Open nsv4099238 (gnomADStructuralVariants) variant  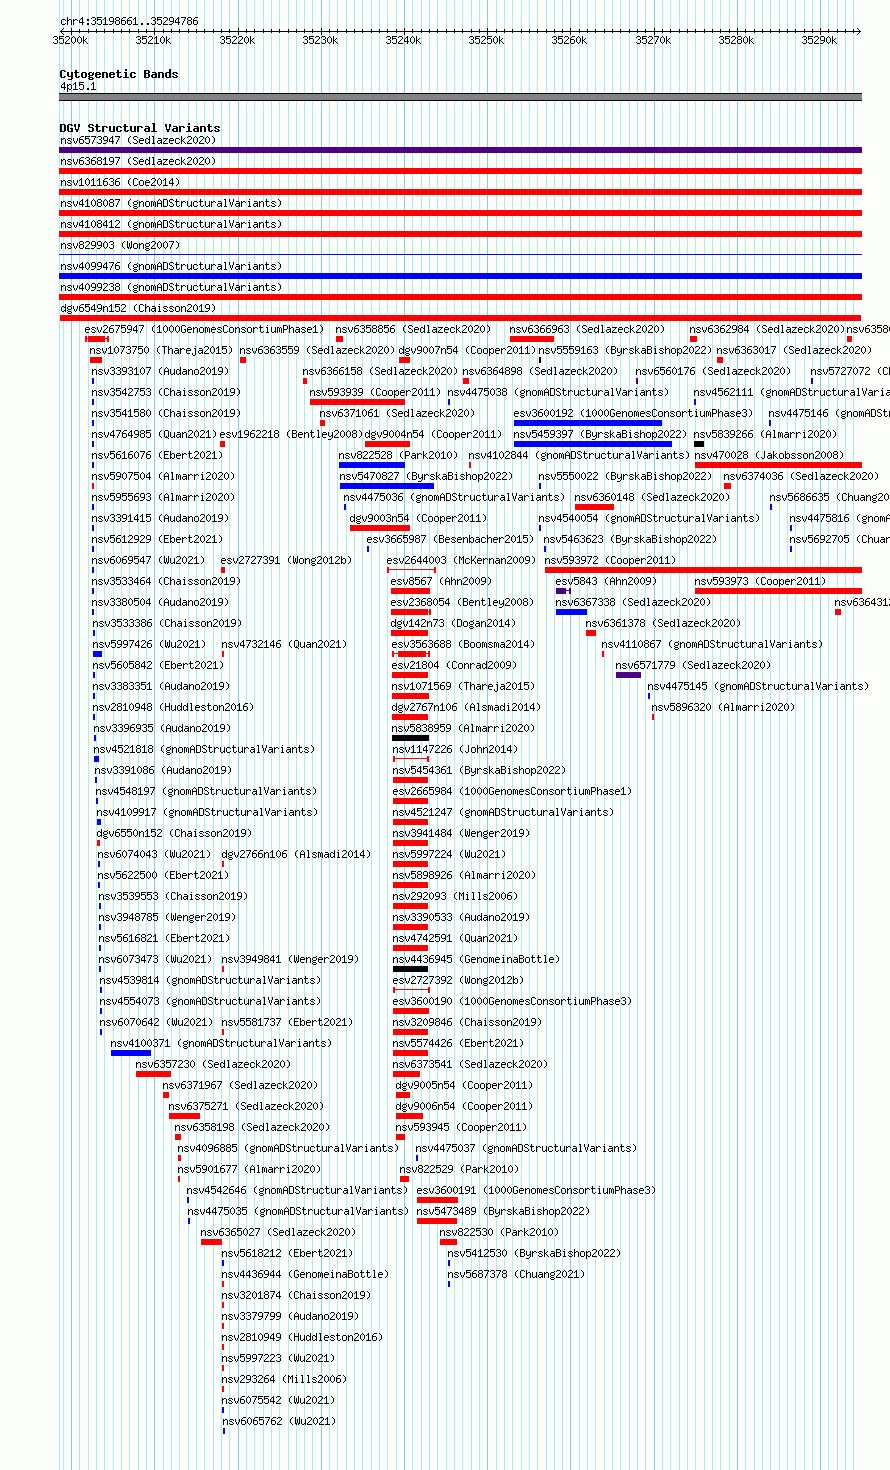coord(171,287)
